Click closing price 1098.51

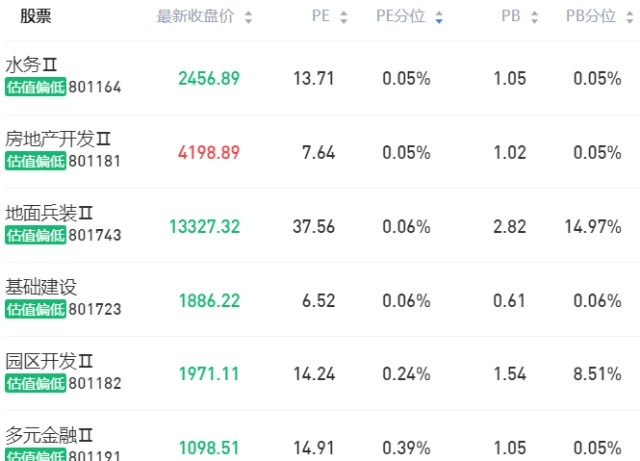[x=209, y=448]
